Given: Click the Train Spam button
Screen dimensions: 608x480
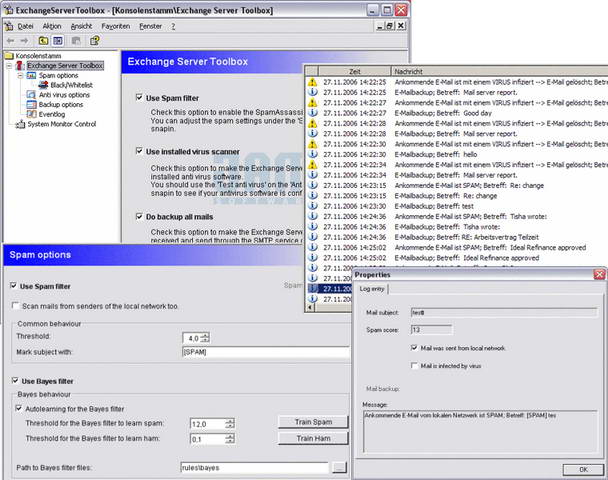Looking at the screenshot, I should [313, 422].
